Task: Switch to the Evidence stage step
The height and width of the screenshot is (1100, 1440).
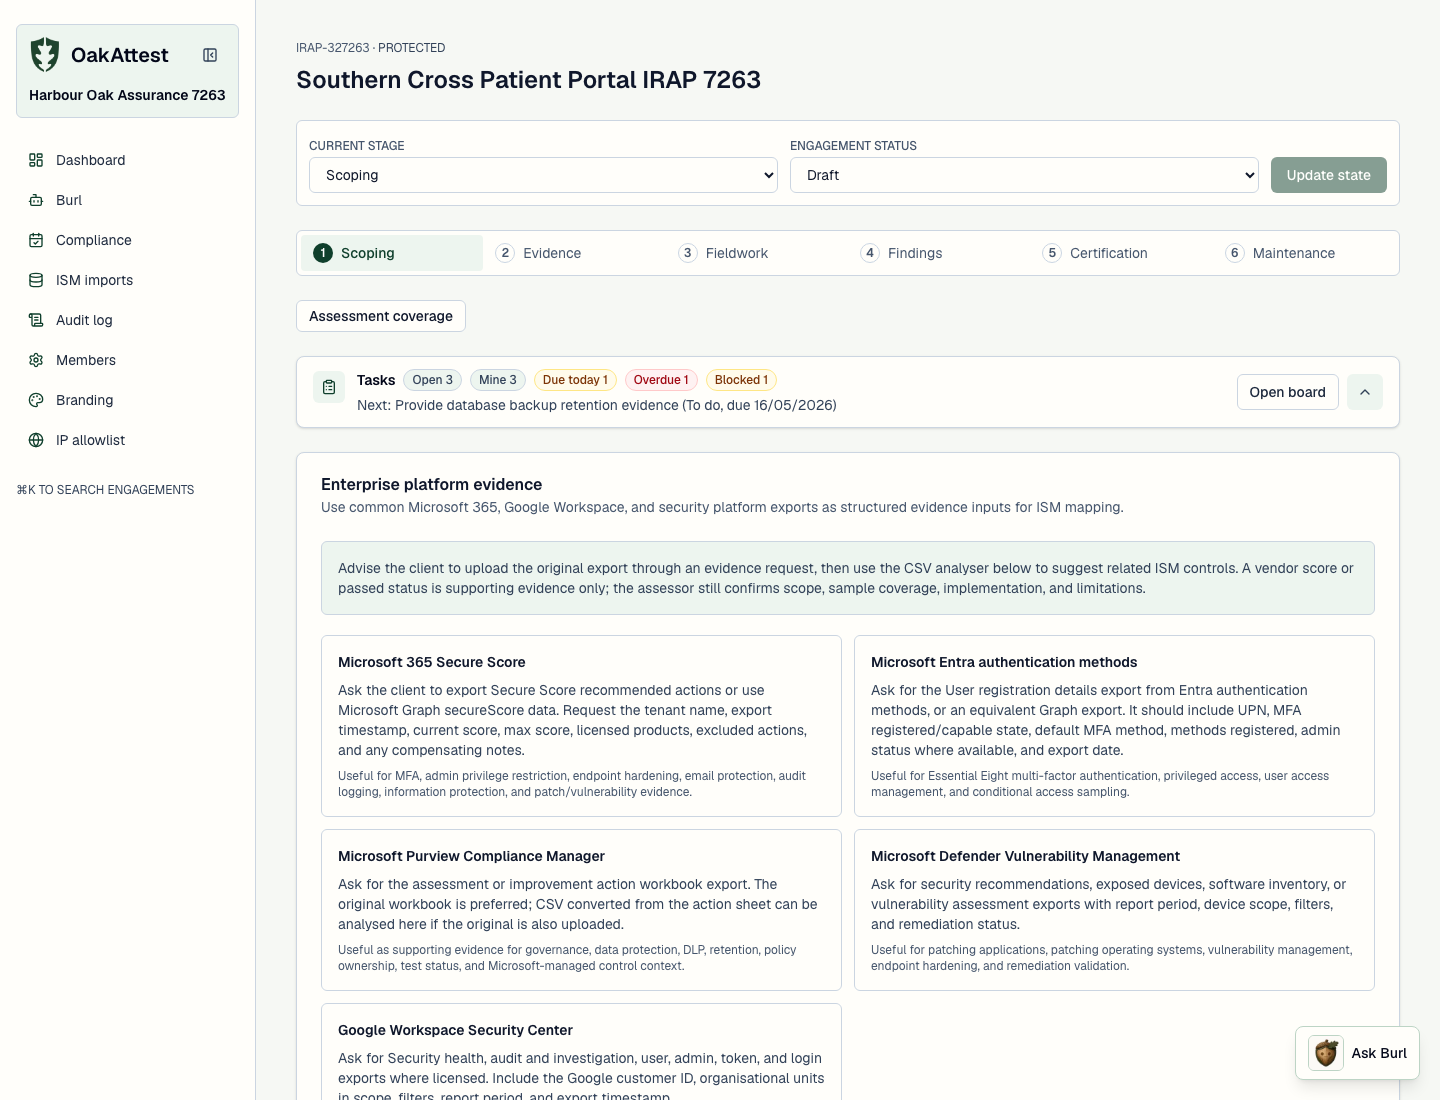Action: [574, 253]
